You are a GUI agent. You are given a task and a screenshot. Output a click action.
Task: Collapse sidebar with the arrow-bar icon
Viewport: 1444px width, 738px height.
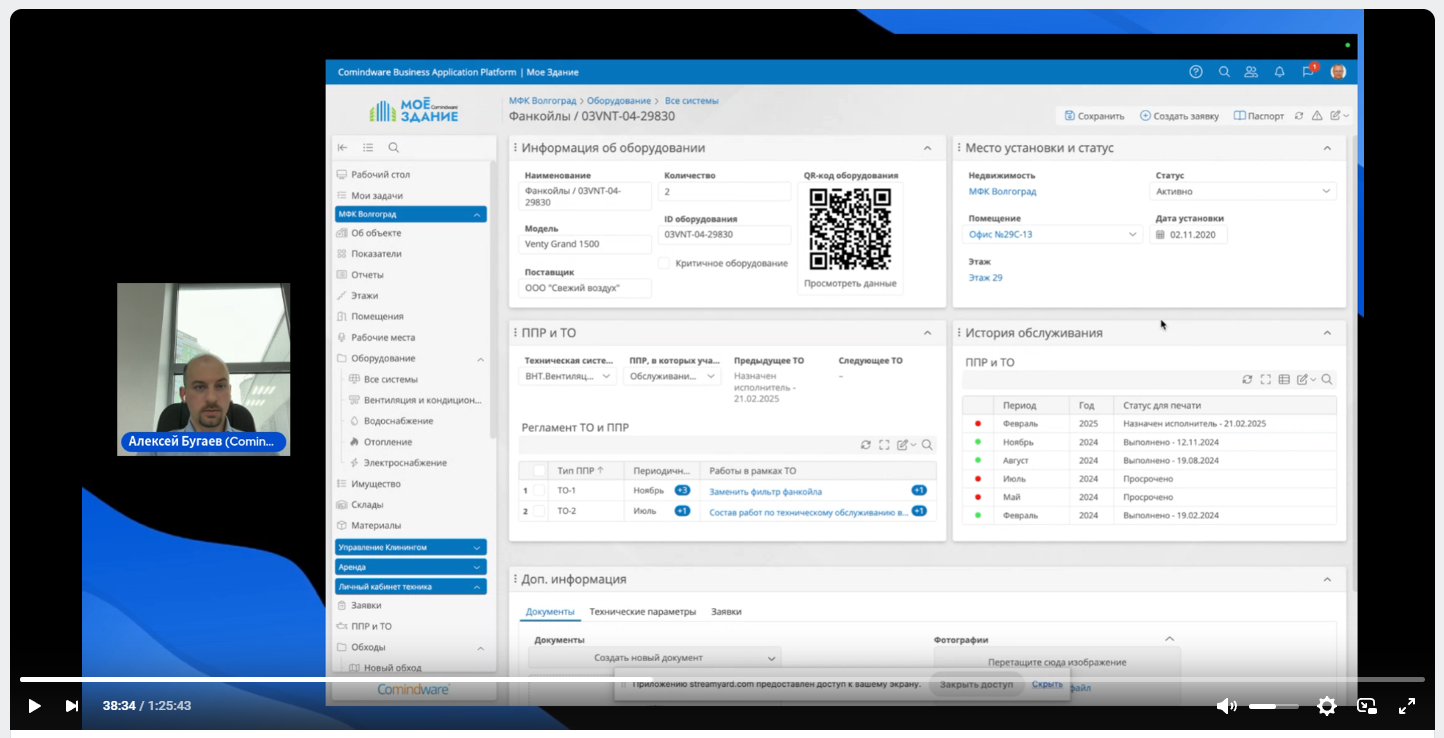pyautogui.click(x=342, y=147)
